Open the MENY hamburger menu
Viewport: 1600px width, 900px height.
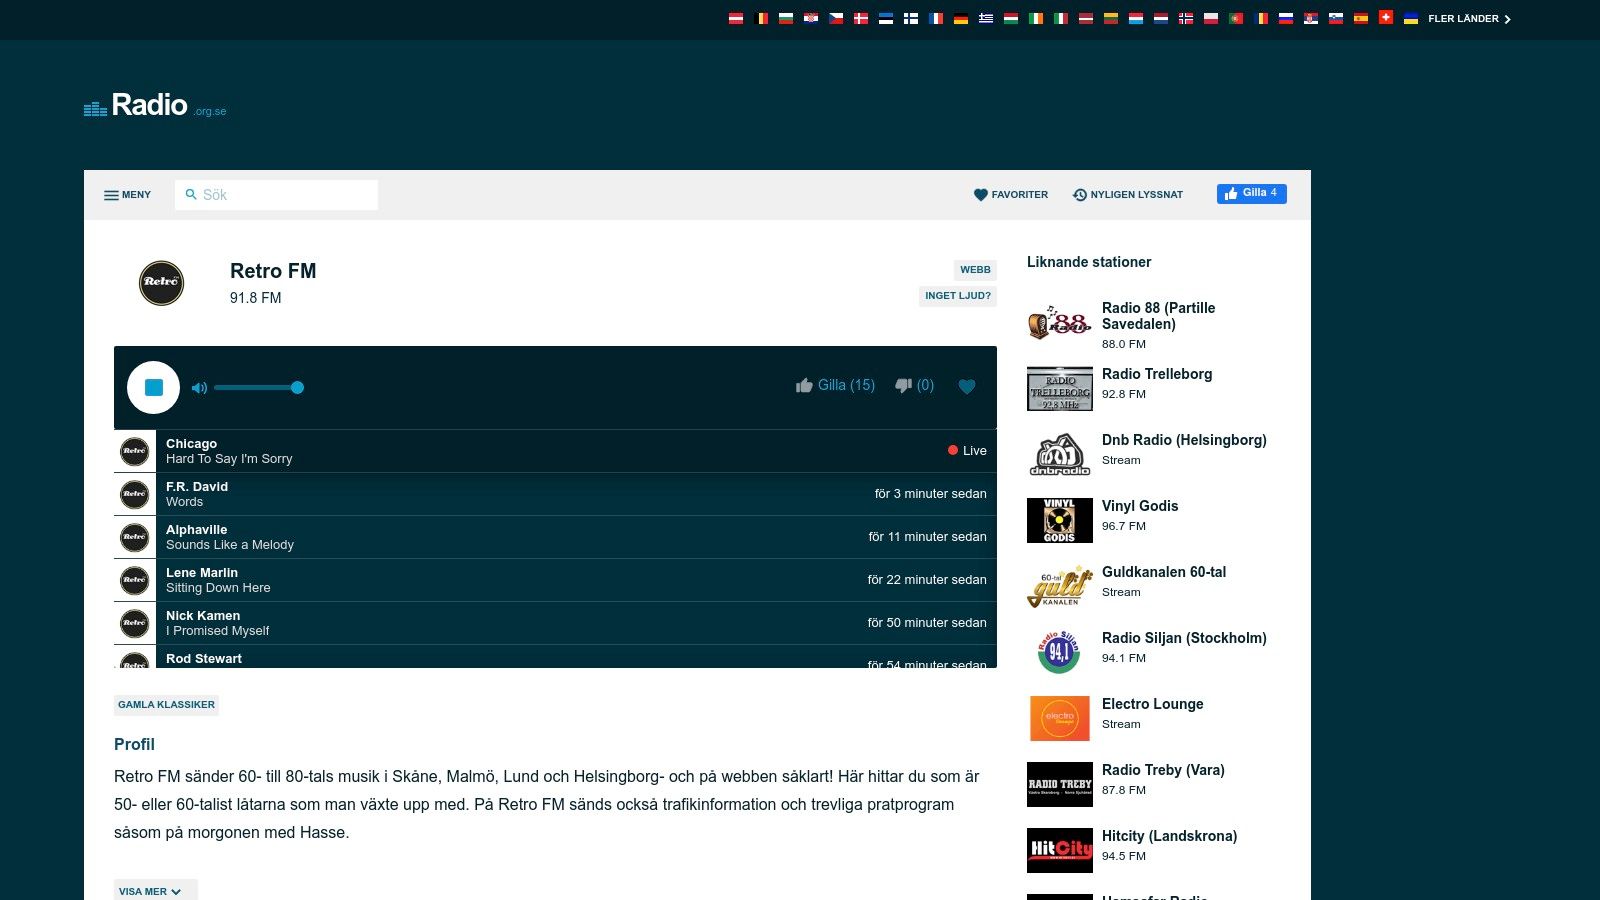(x=127, y=195)
